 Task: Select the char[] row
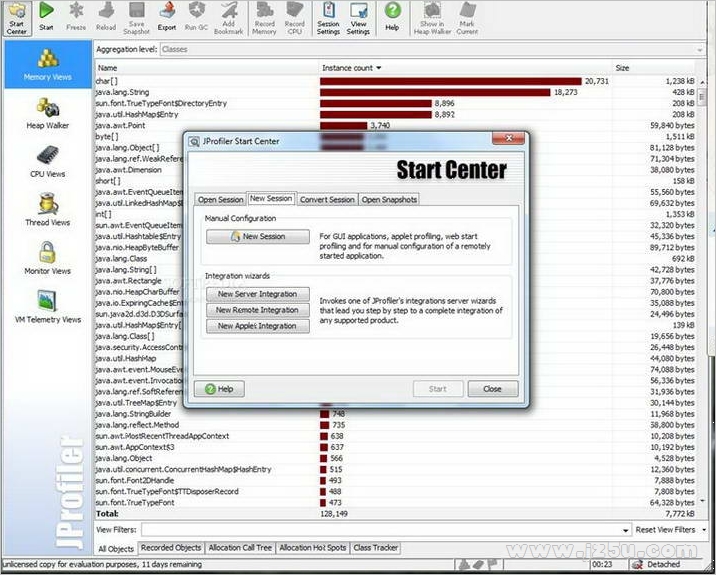395,81
